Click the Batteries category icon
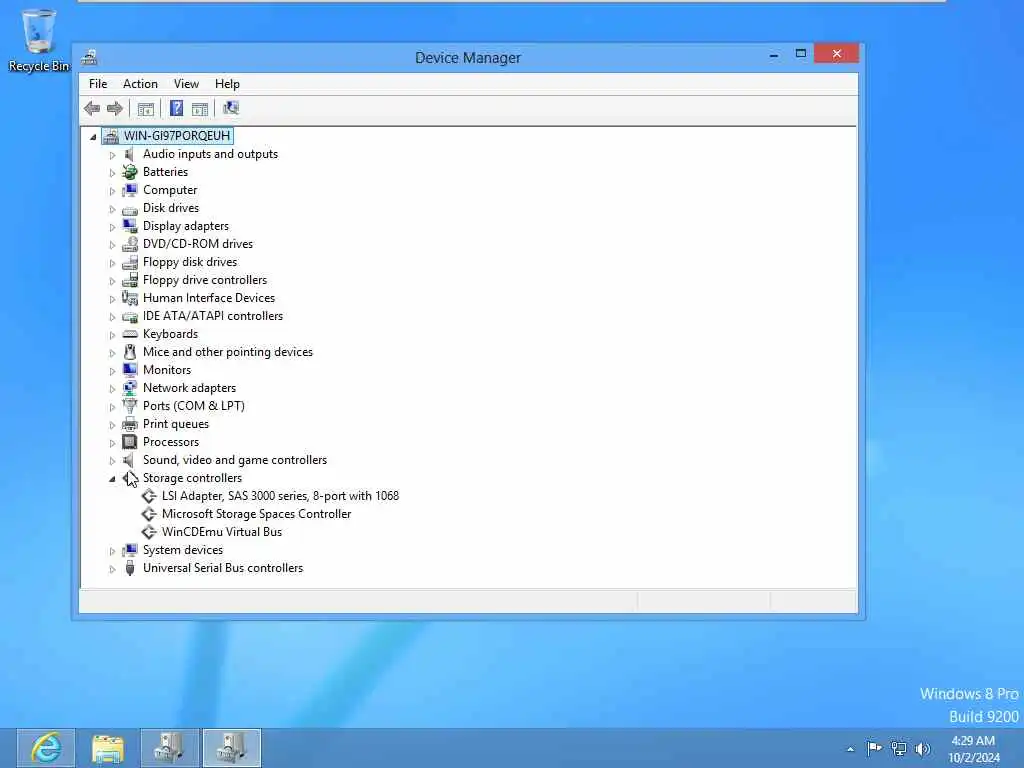 coord(130,172)
